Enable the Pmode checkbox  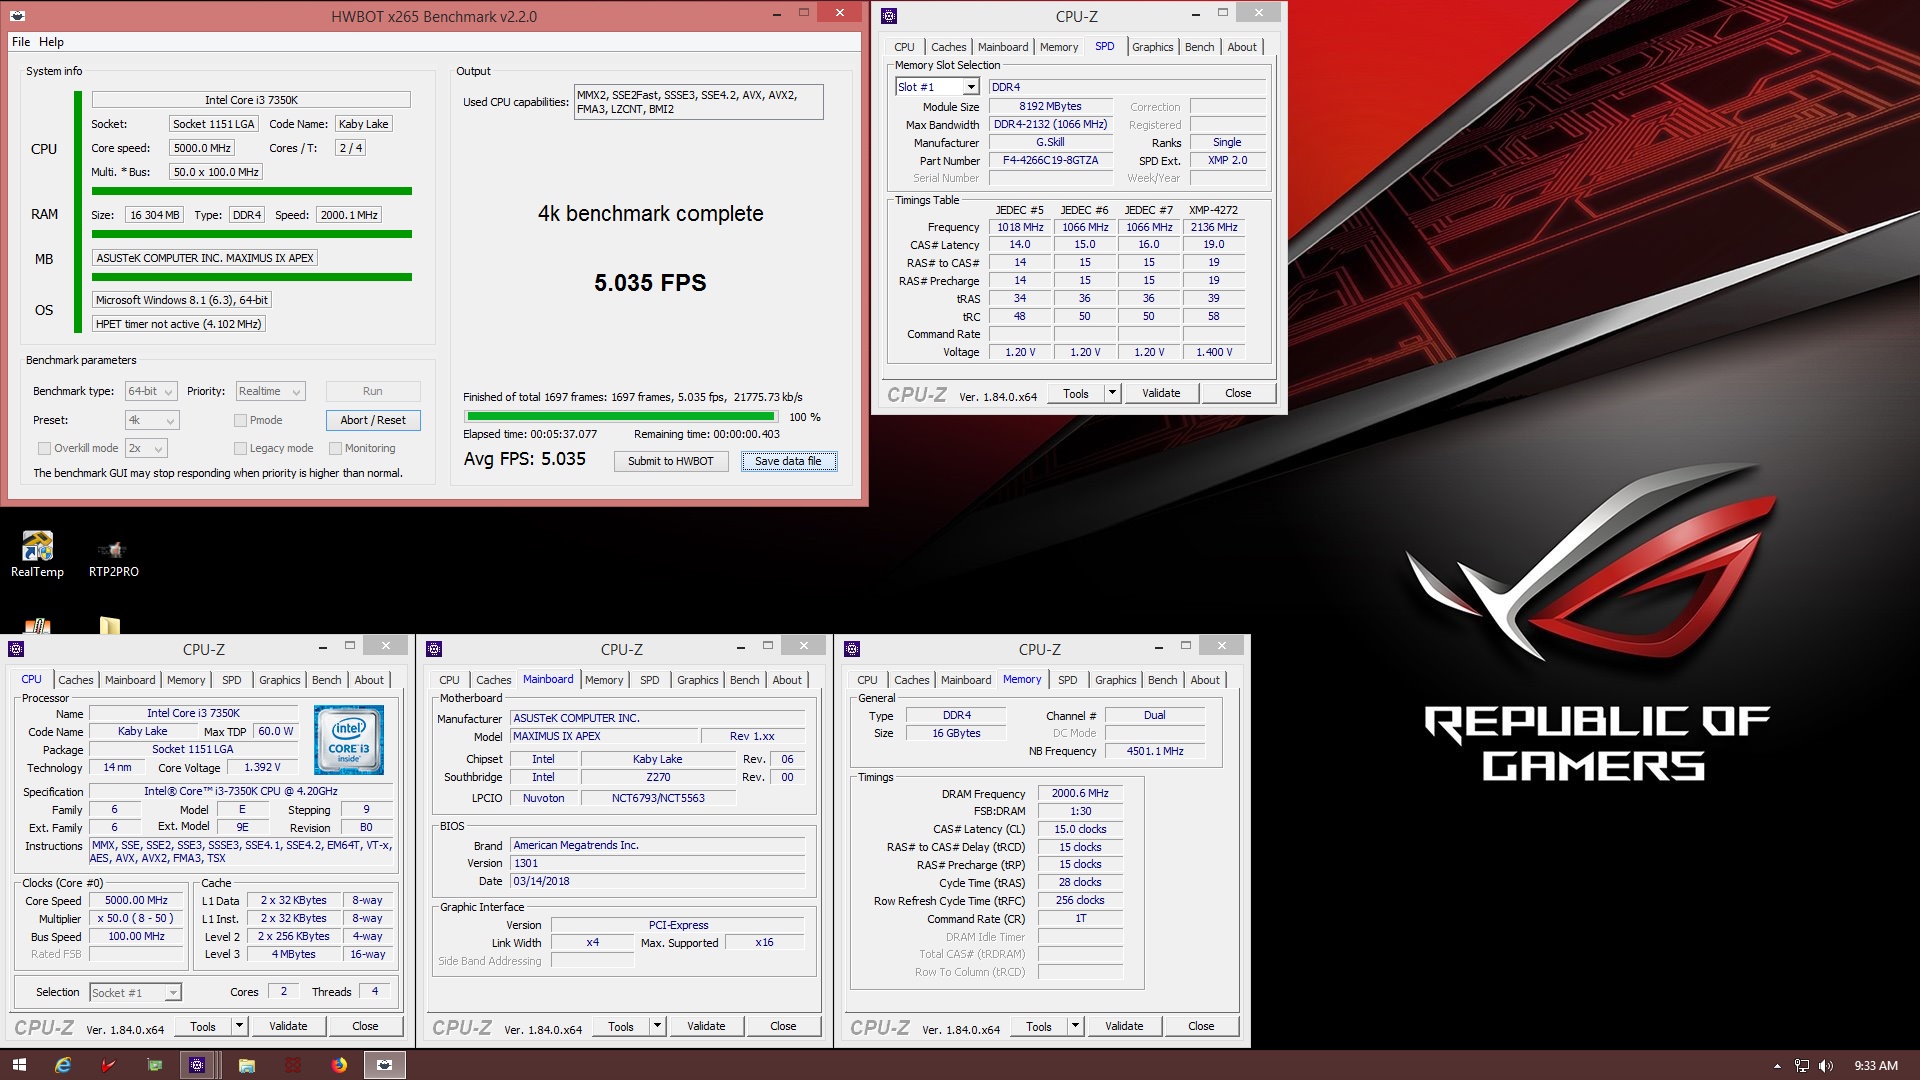240,420
